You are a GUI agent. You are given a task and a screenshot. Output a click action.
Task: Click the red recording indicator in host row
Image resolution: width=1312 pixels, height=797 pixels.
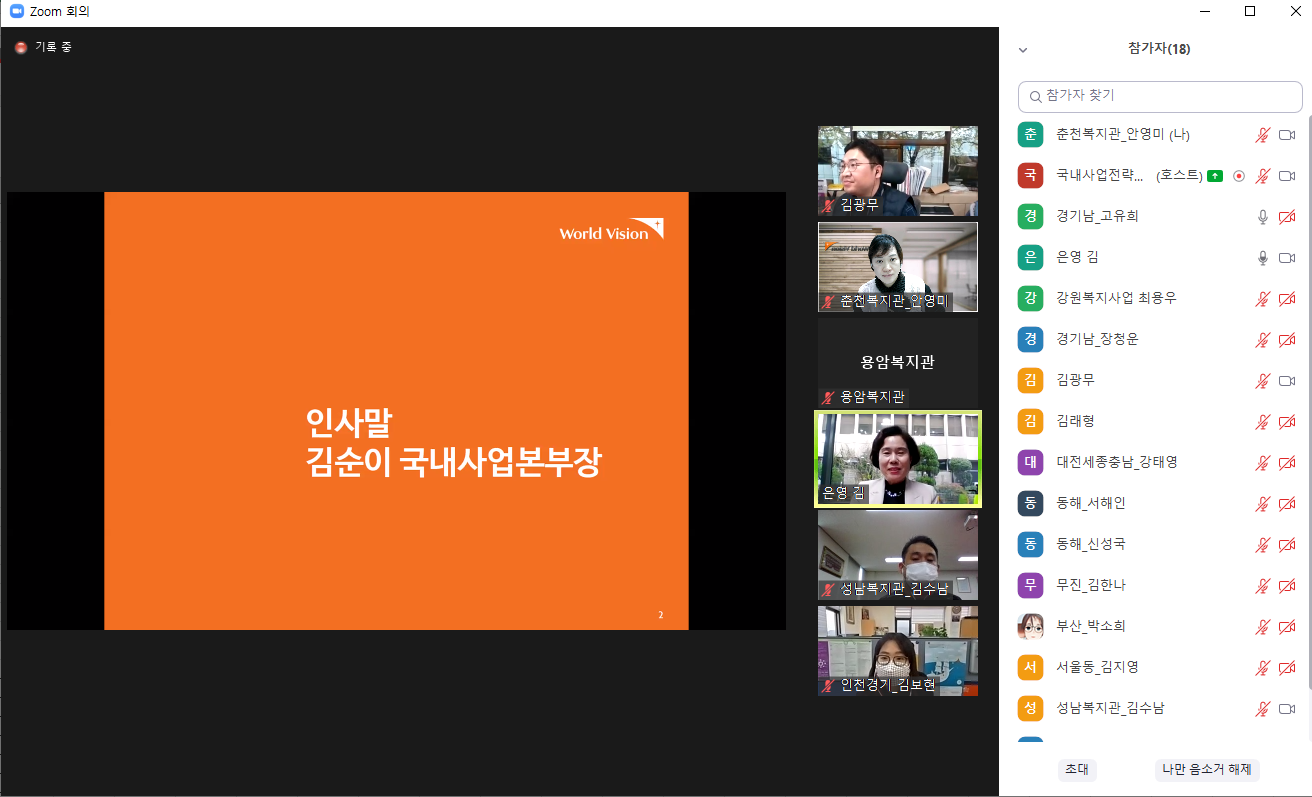tap(1239, 176)
